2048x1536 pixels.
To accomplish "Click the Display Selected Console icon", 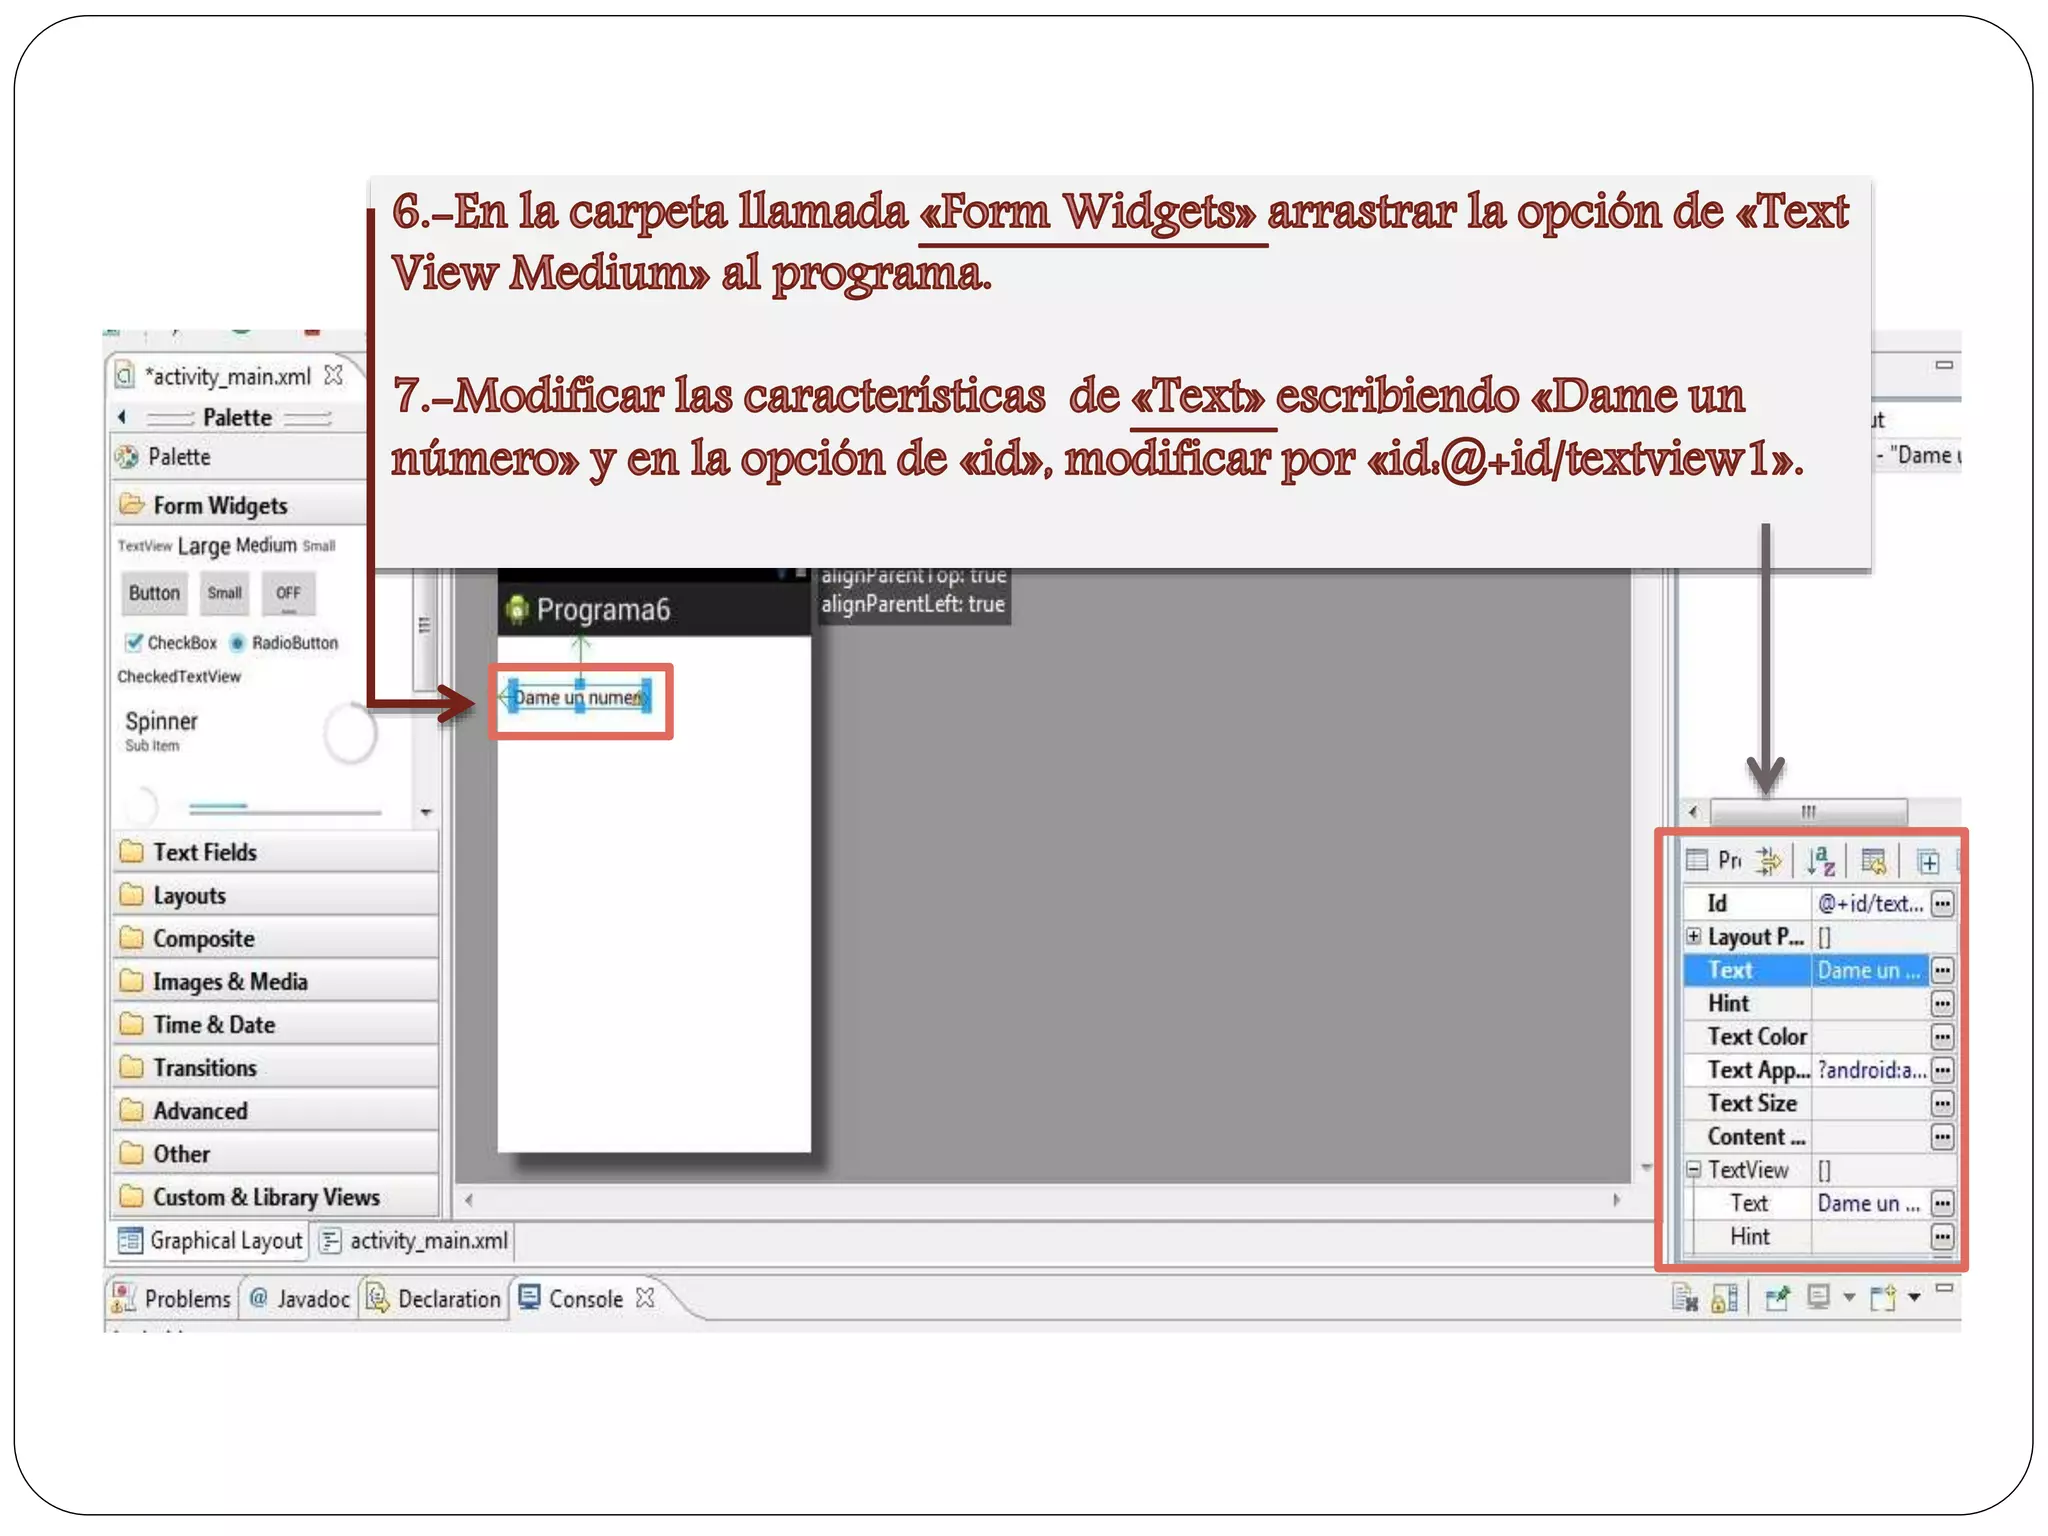I will 1819,1297.
